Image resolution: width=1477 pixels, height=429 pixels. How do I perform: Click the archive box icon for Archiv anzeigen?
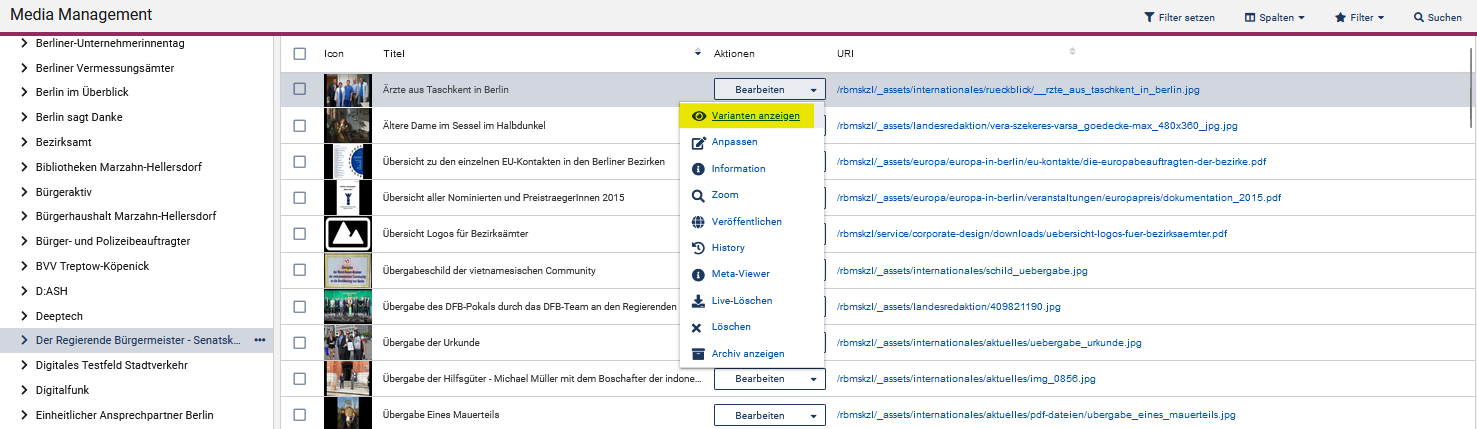click(x=699, y=354)
